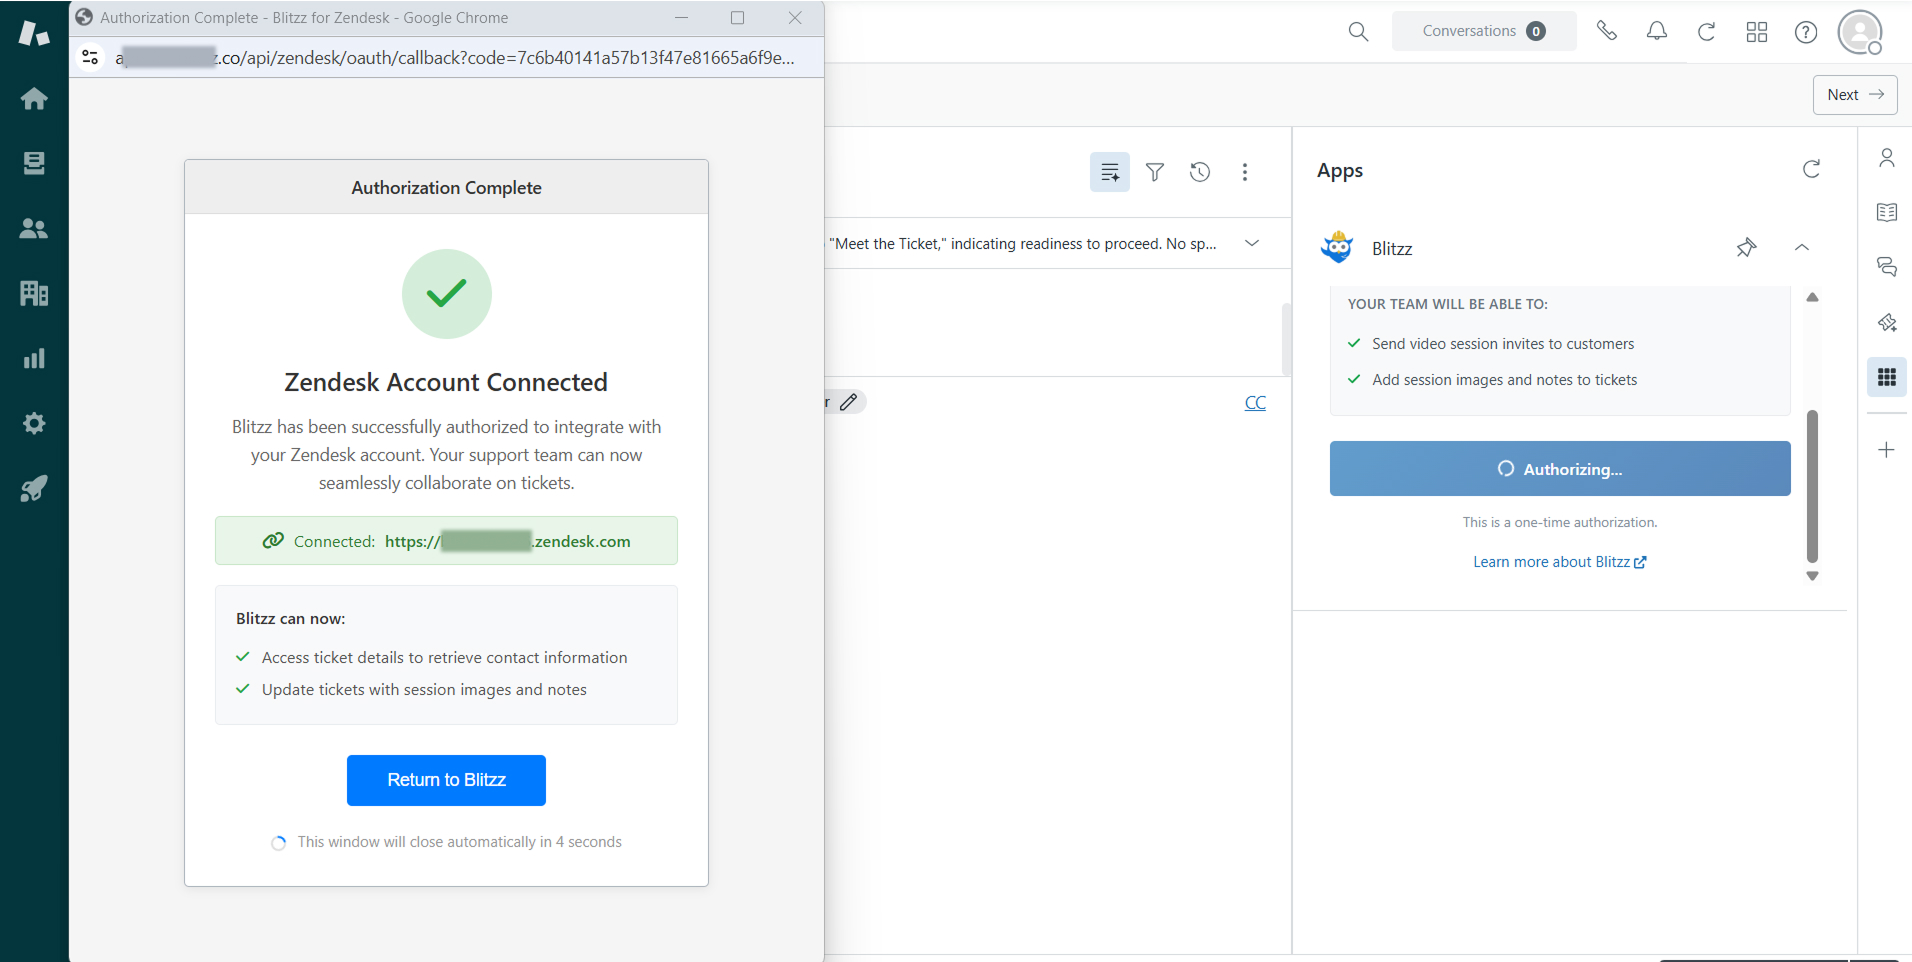
Task: Click "Update tickets with session images and notes"
Action: coord(424,689)
